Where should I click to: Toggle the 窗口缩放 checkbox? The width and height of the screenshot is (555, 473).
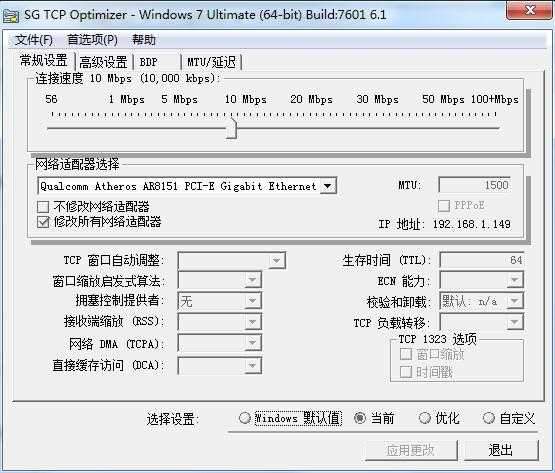point(406,354)
